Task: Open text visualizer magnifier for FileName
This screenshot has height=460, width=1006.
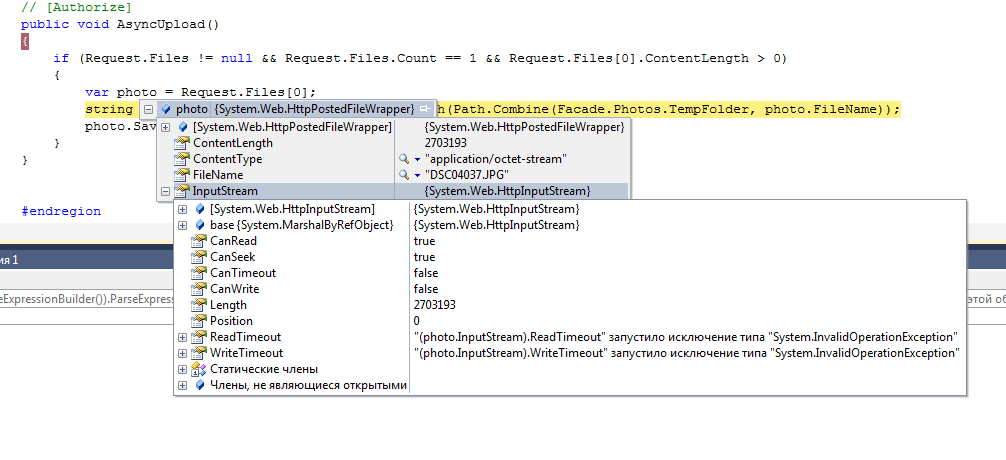Action: (404, 175)
